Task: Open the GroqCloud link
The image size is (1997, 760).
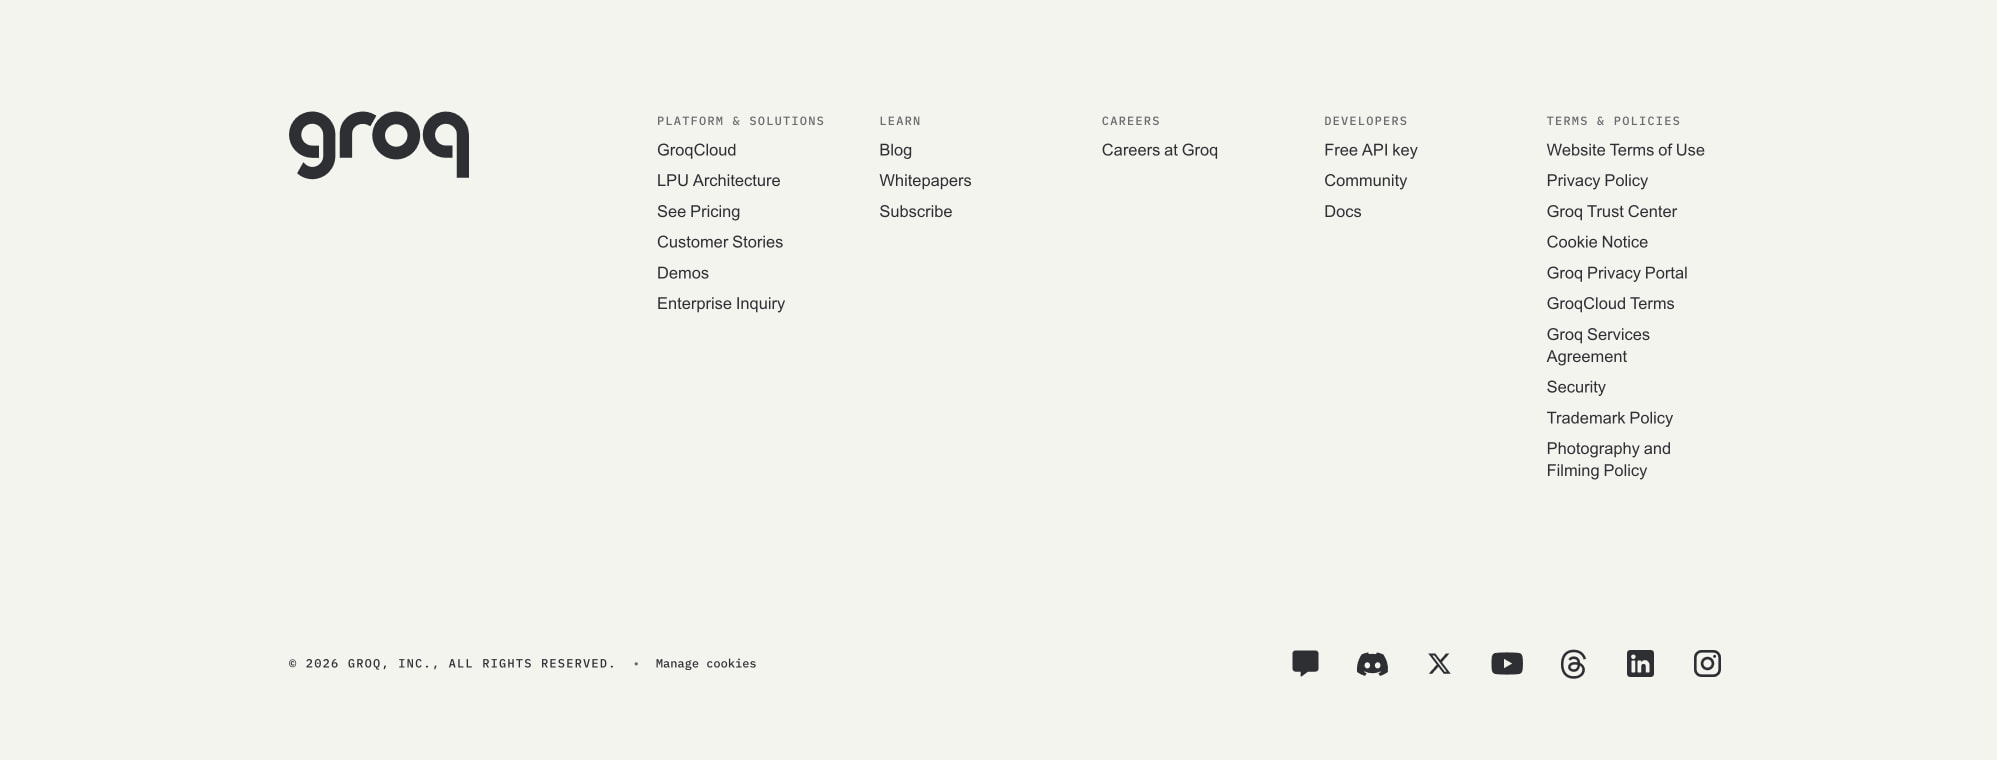Action: click(x=696, y=150)
